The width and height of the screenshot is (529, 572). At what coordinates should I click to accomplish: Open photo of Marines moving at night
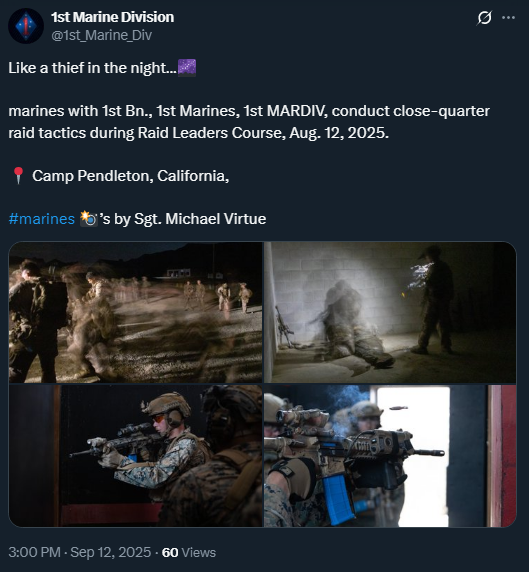(x=135, y=312)
